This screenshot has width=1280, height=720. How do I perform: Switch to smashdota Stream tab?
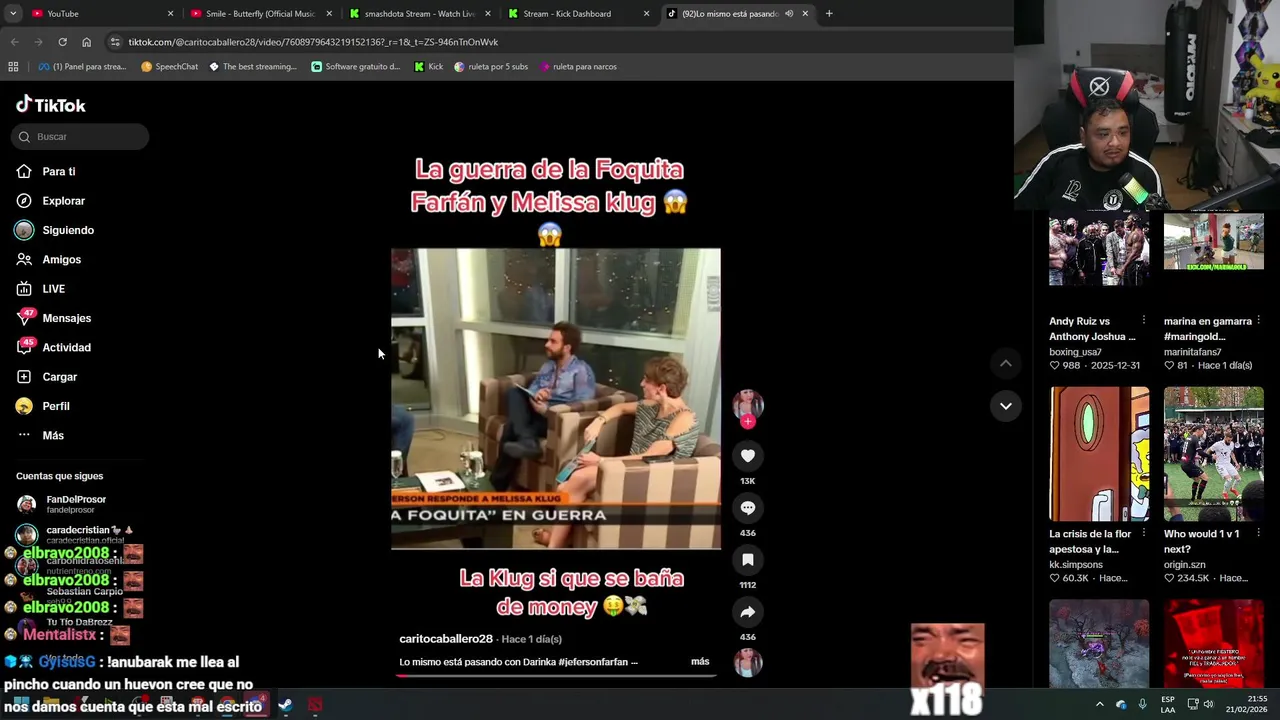(419, 13)
